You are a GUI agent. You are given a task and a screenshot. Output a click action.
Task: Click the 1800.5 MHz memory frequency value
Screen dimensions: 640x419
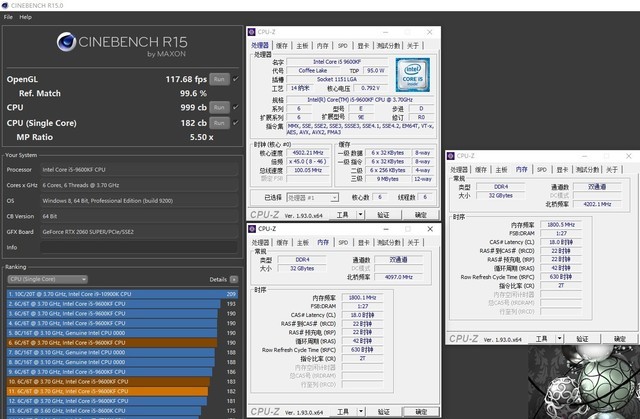coord(561,225)
